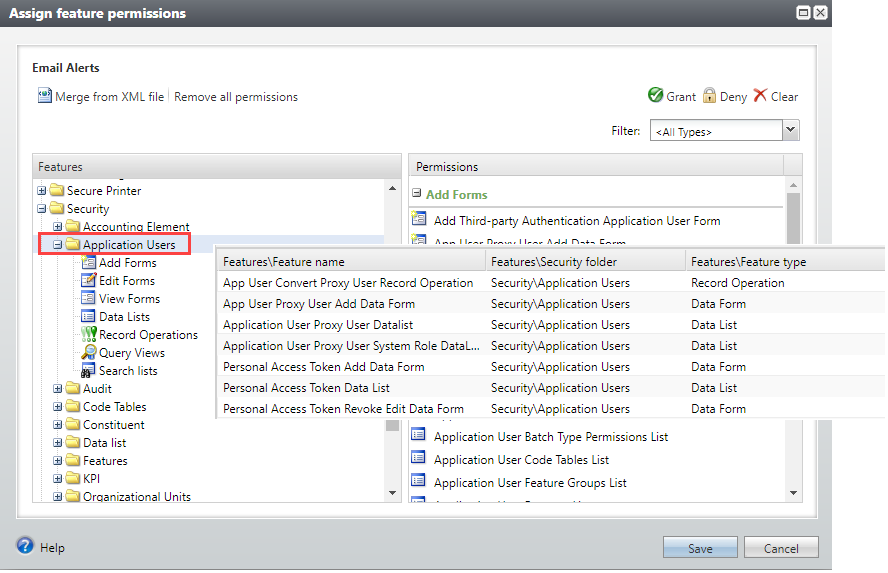Select Personal Access Token Data List row
The height and width of the screenshot is (573, 888).
tap(551, 388)
